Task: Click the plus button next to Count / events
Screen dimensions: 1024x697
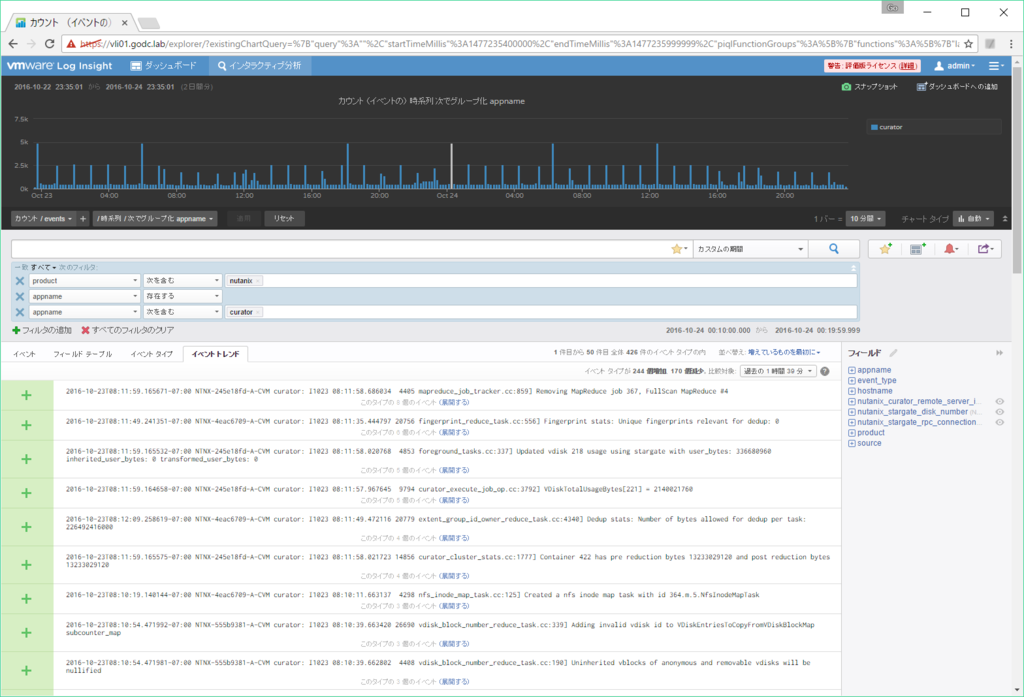Action: [83, 219]
